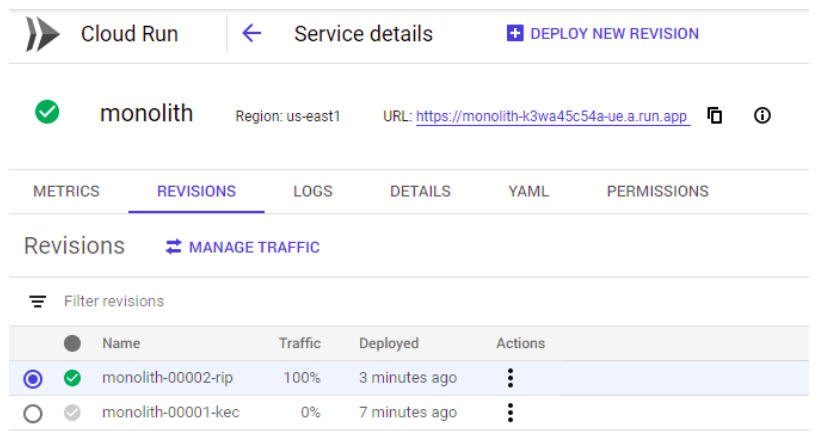The height and width of the screenshot is (442, 822).
Task: Click the filter lines icon
Action: (x=37, y=301)
